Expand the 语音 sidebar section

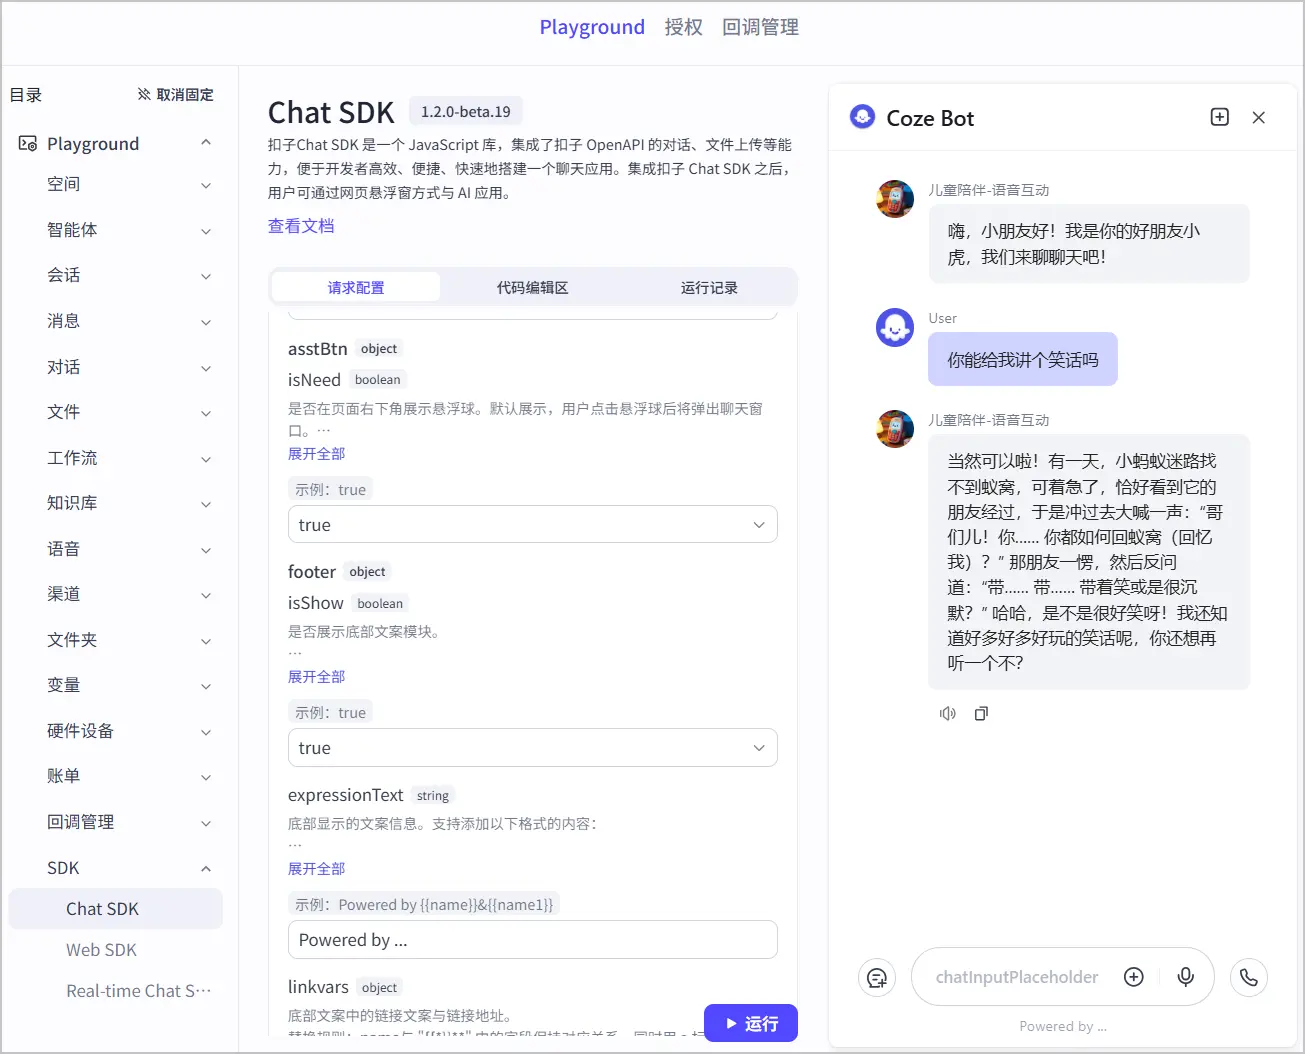pyautogui.click(x=206, y=550)
